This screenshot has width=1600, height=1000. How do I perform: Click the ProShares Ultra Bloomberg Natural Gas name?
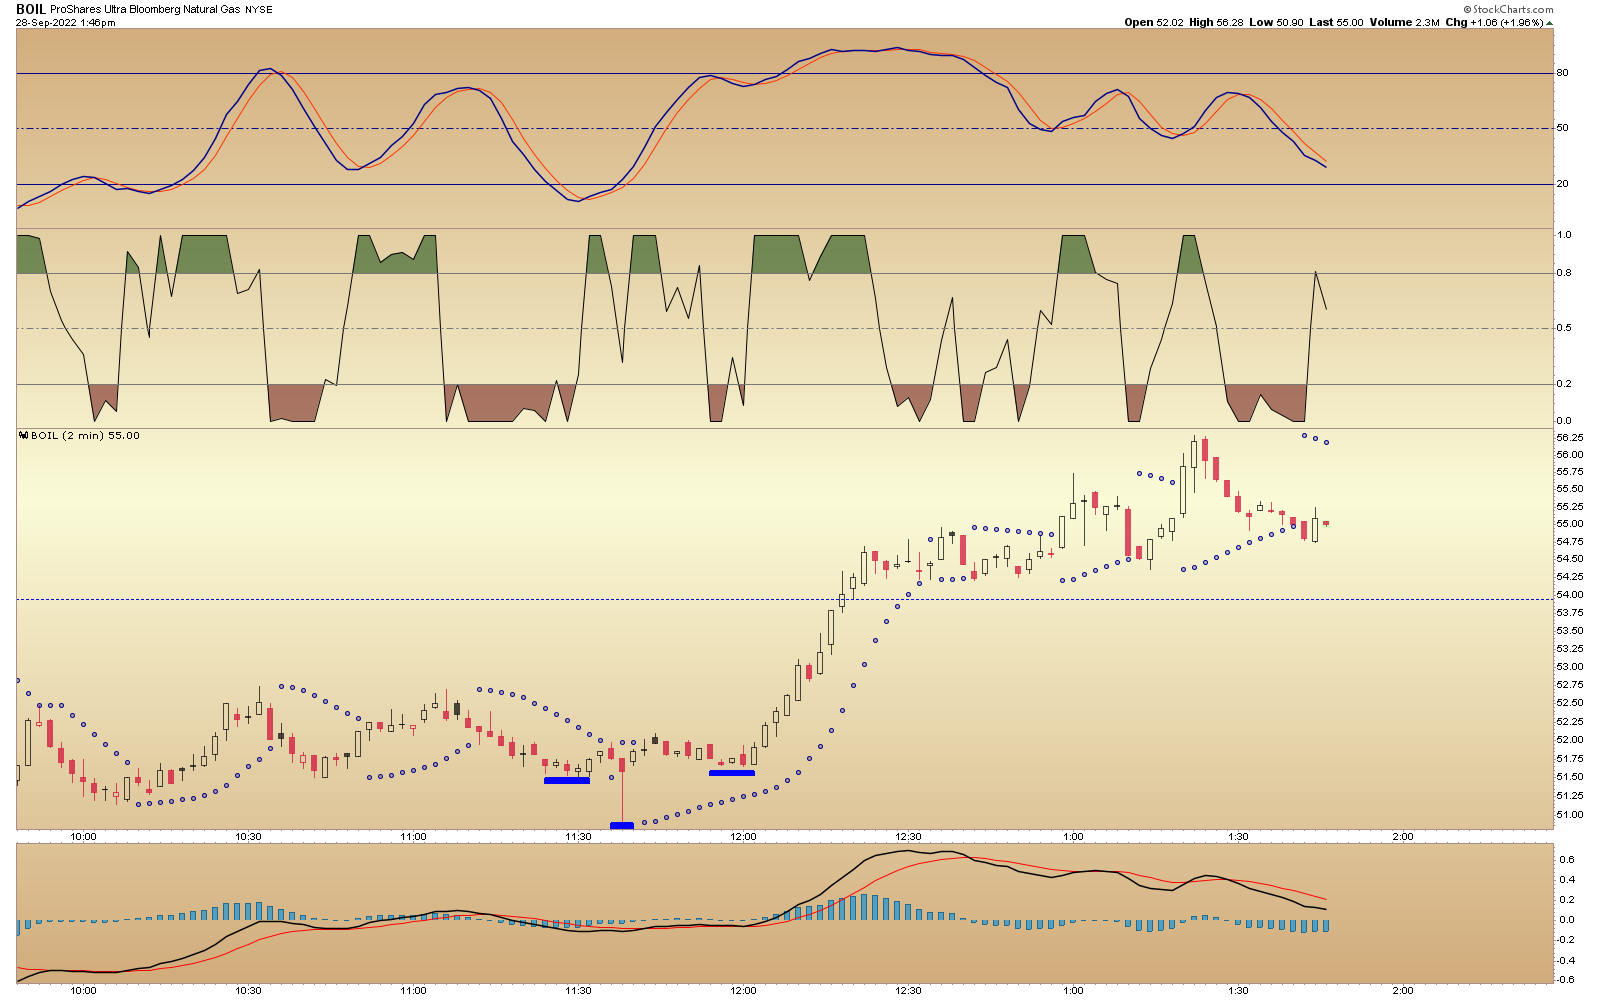point(144,9)
